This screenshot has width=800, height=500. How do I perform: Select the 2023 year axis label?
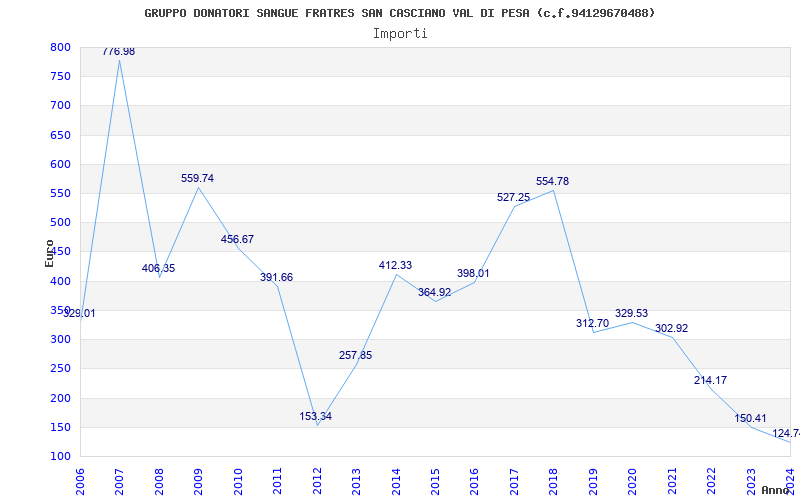751,481
